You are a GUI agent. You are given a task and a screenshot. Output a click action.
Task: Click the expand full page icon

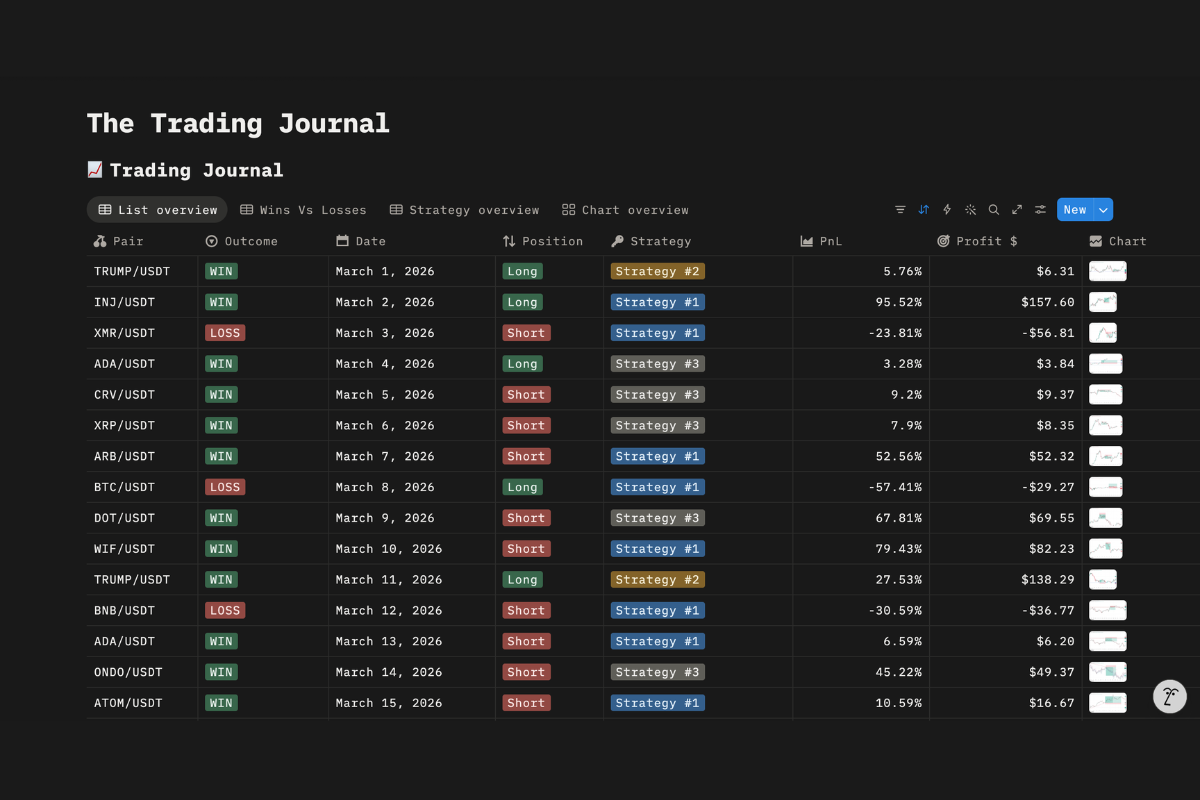click(1017, 210)
